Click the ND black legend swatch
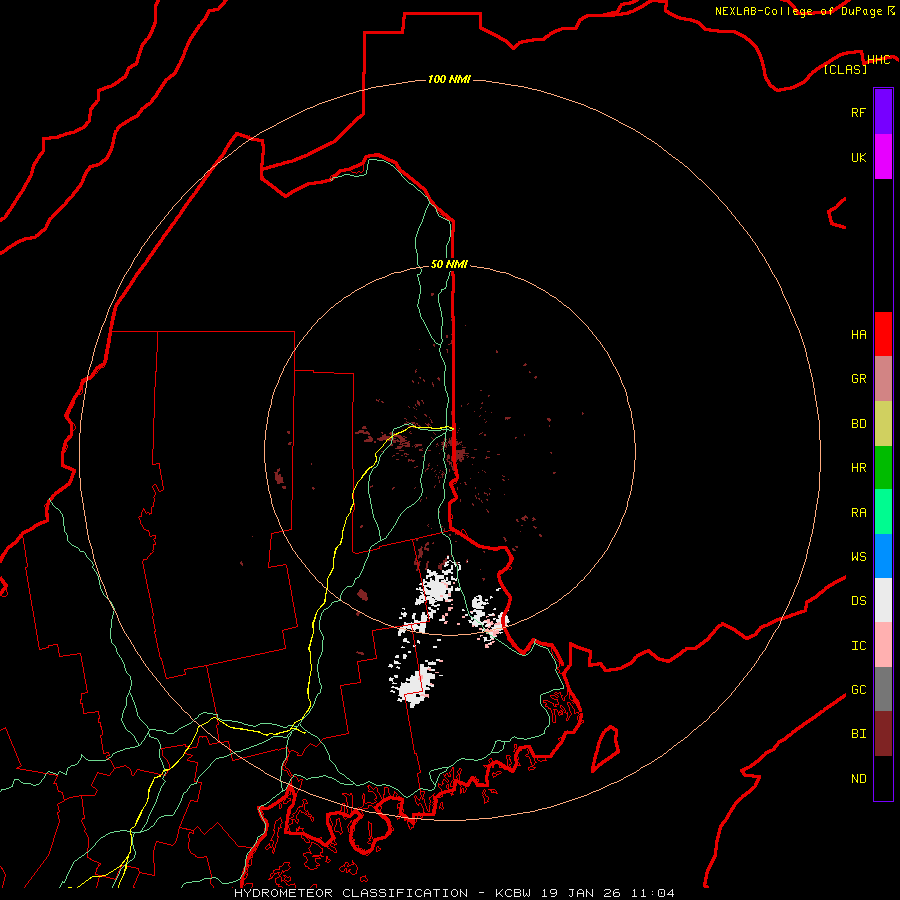The image size is (900, 900). click(x=883, y=778)
